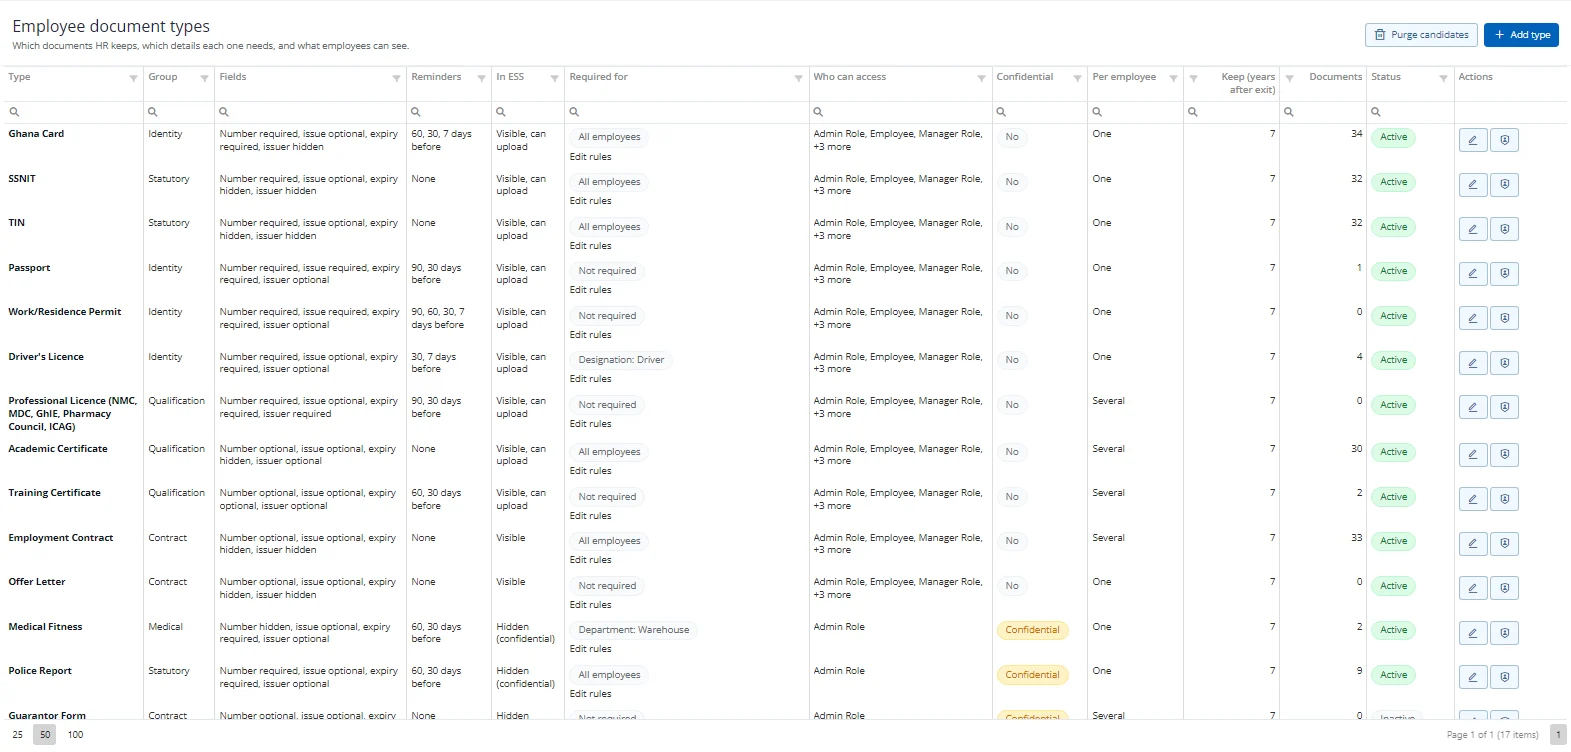
Task: Open the Required for column filter
Action: 799,78
